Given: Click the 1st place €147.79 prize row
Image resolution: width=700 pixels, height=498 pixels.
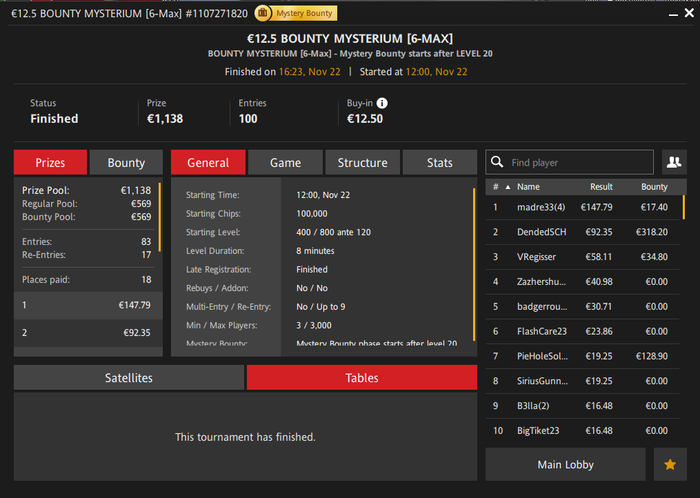Looking at the screenshot, I should click(x=88, y=305).
